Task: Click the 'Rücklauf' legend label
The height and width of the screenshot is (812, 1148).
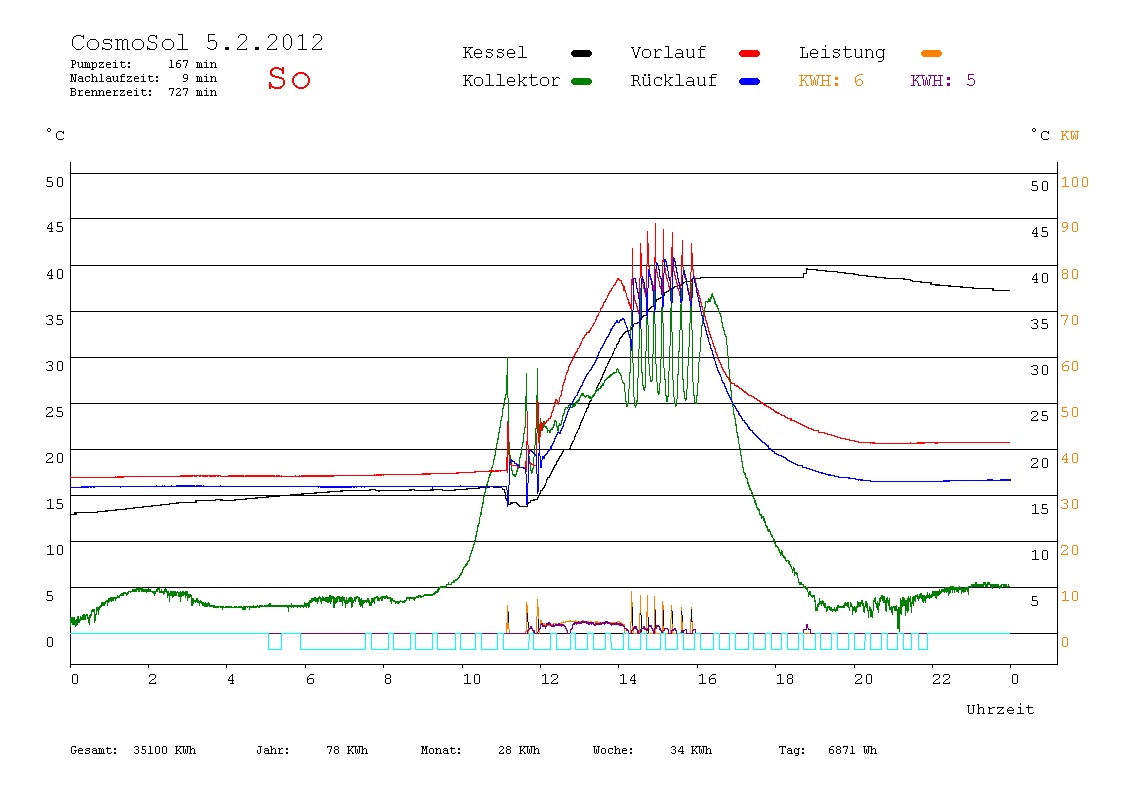Action: (x=674, y=81)
